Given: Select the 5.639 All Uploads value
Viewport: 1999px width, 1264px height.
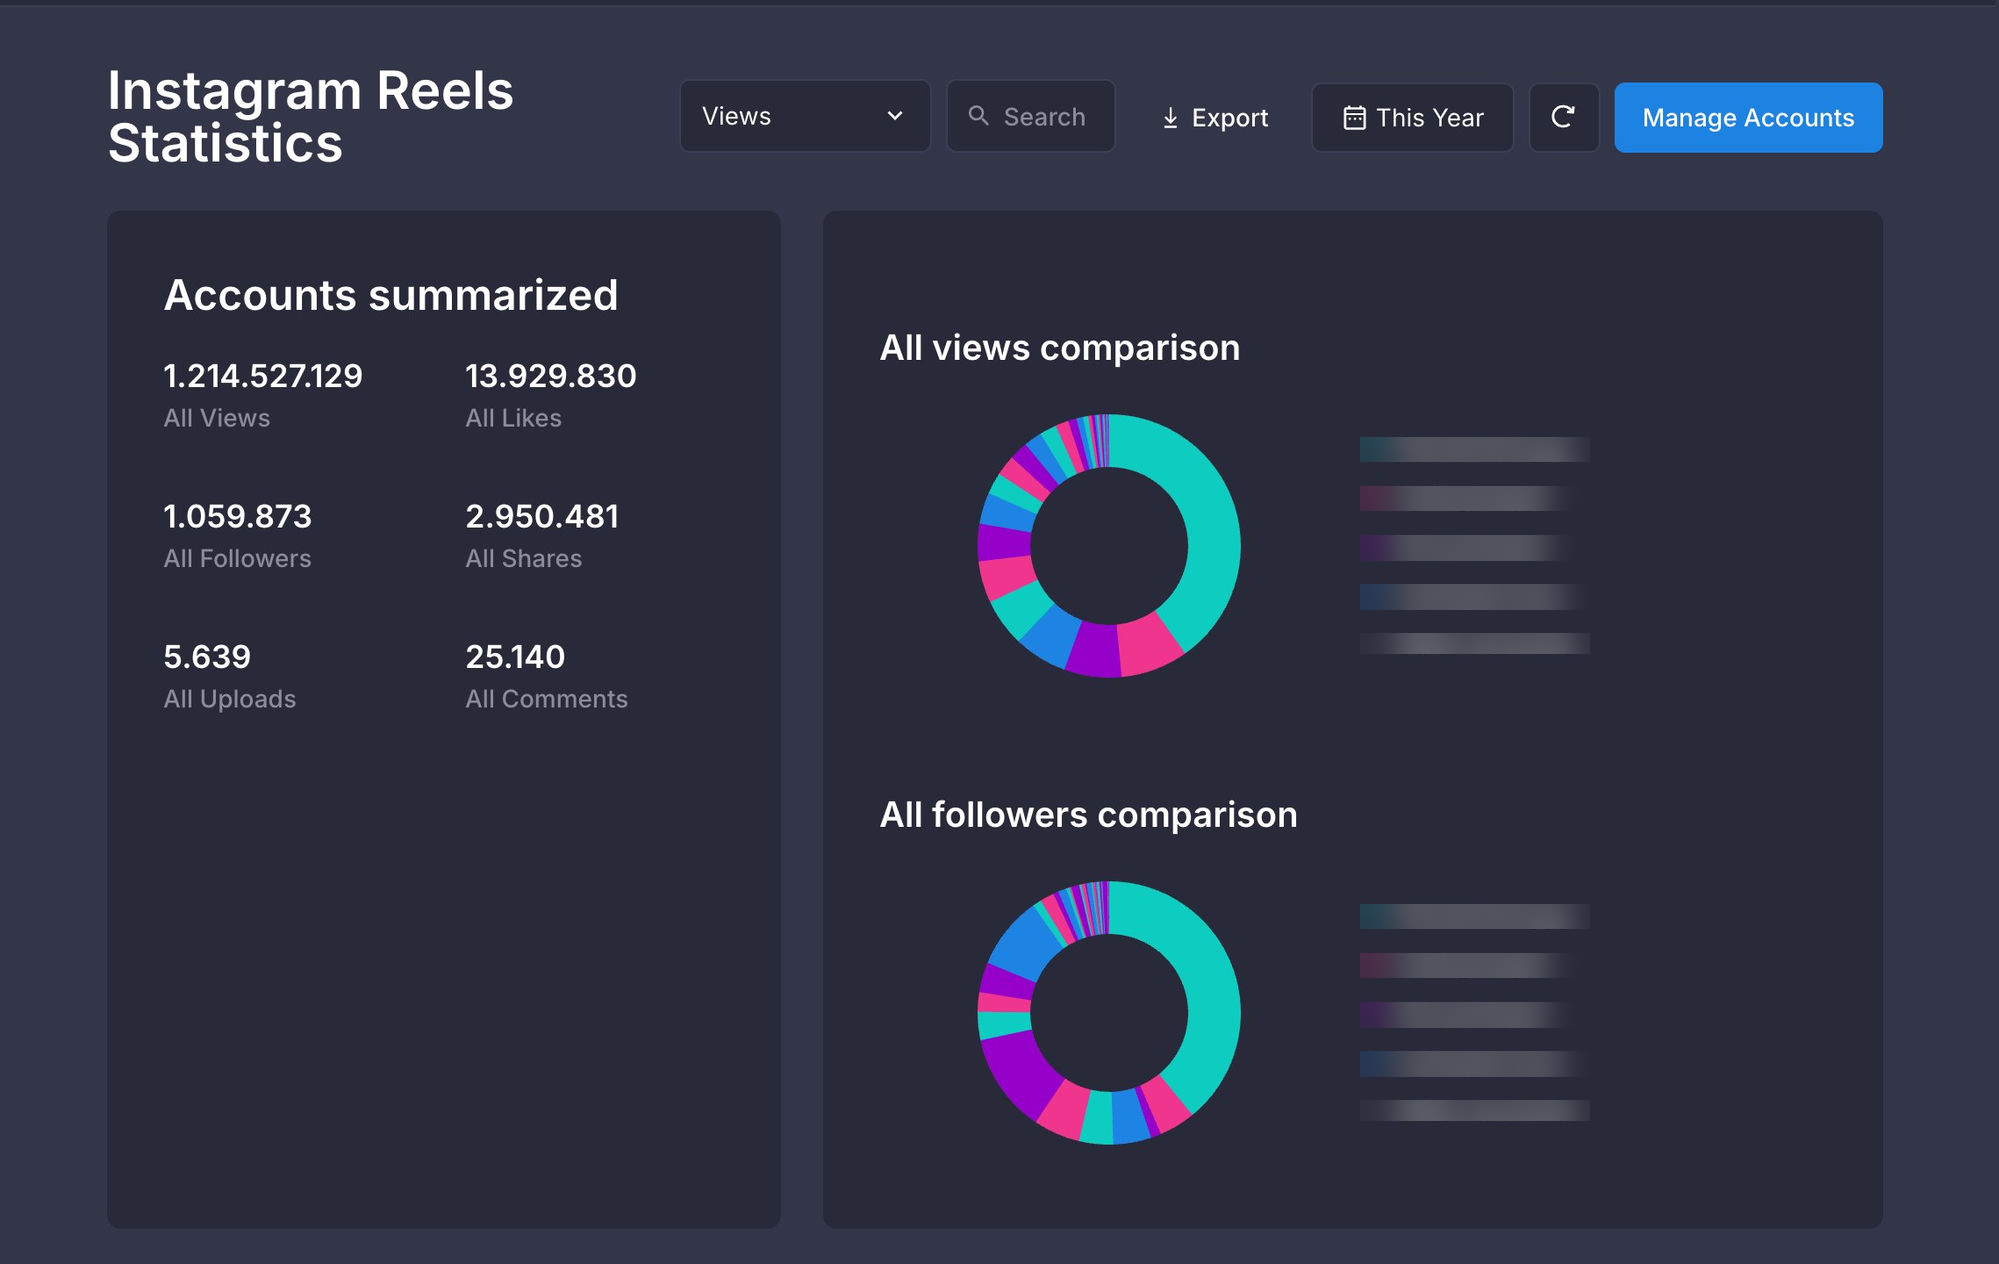Looking at the screenshot, I should coord(207,657).
